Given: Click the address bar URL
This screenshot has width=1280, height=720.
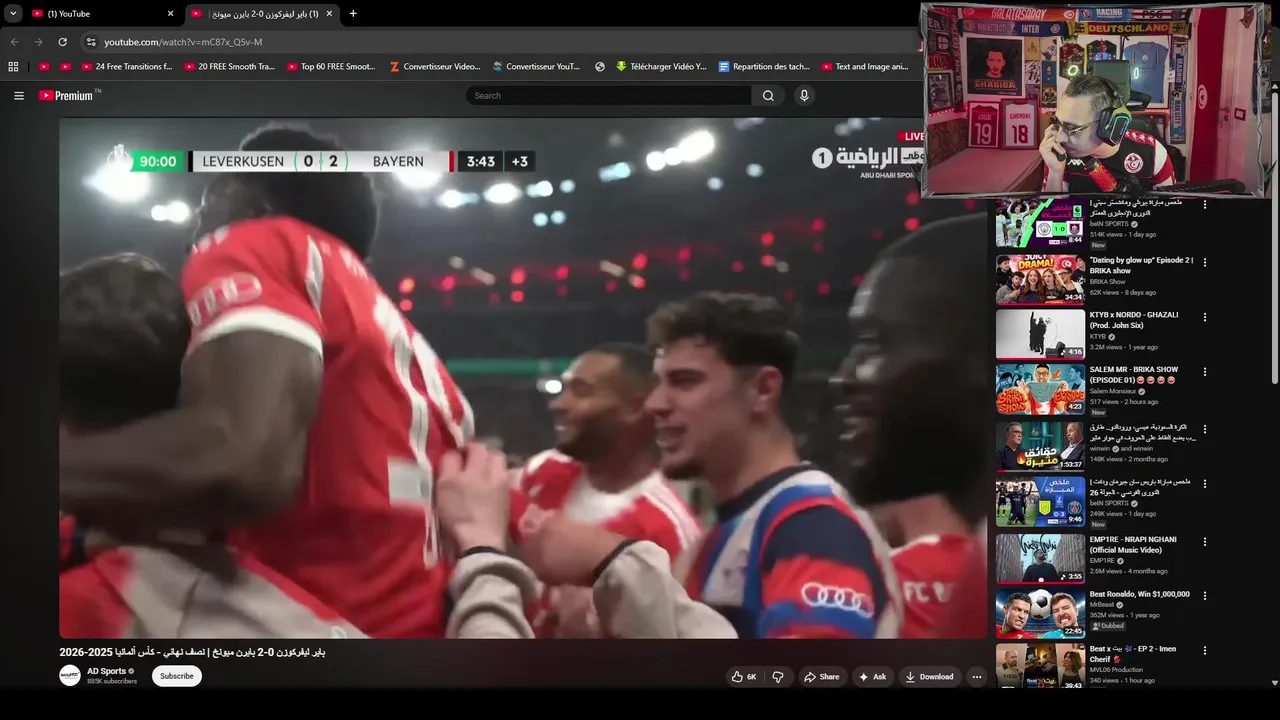Looking at the screenshot, I should point(183,42).
